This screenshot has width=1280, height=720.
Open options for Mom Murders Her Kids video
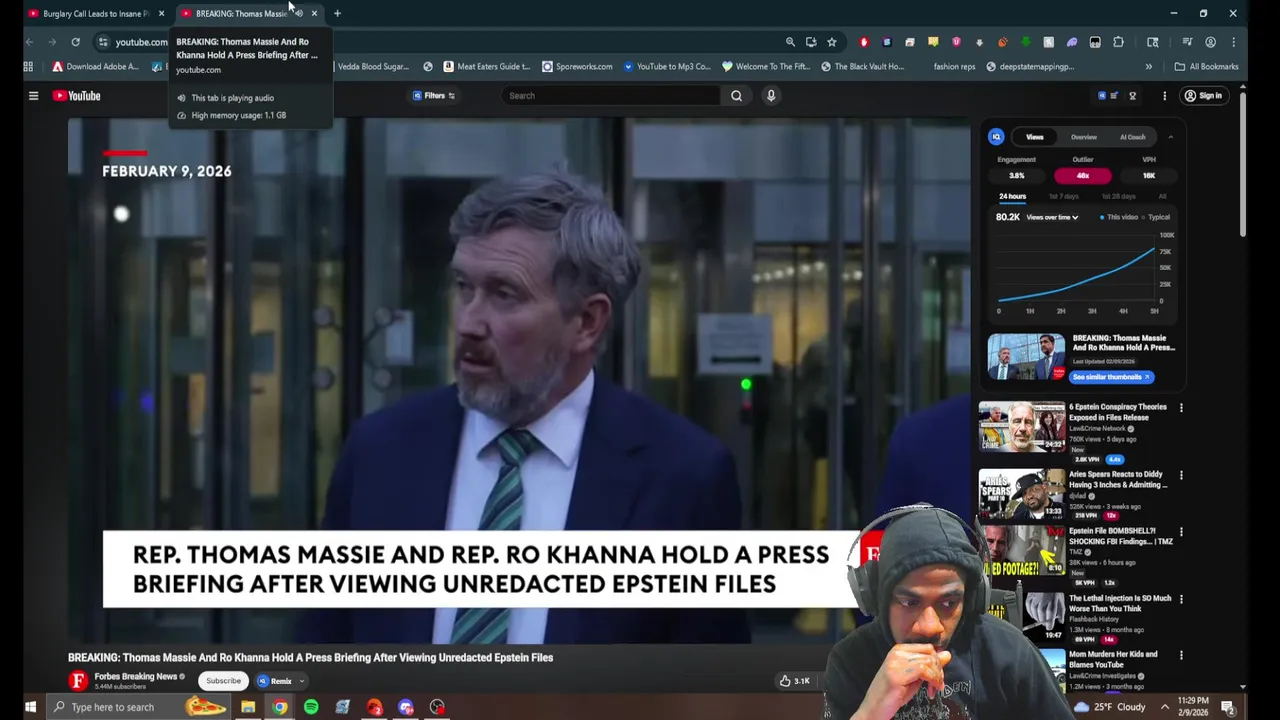pos(1181,655)
